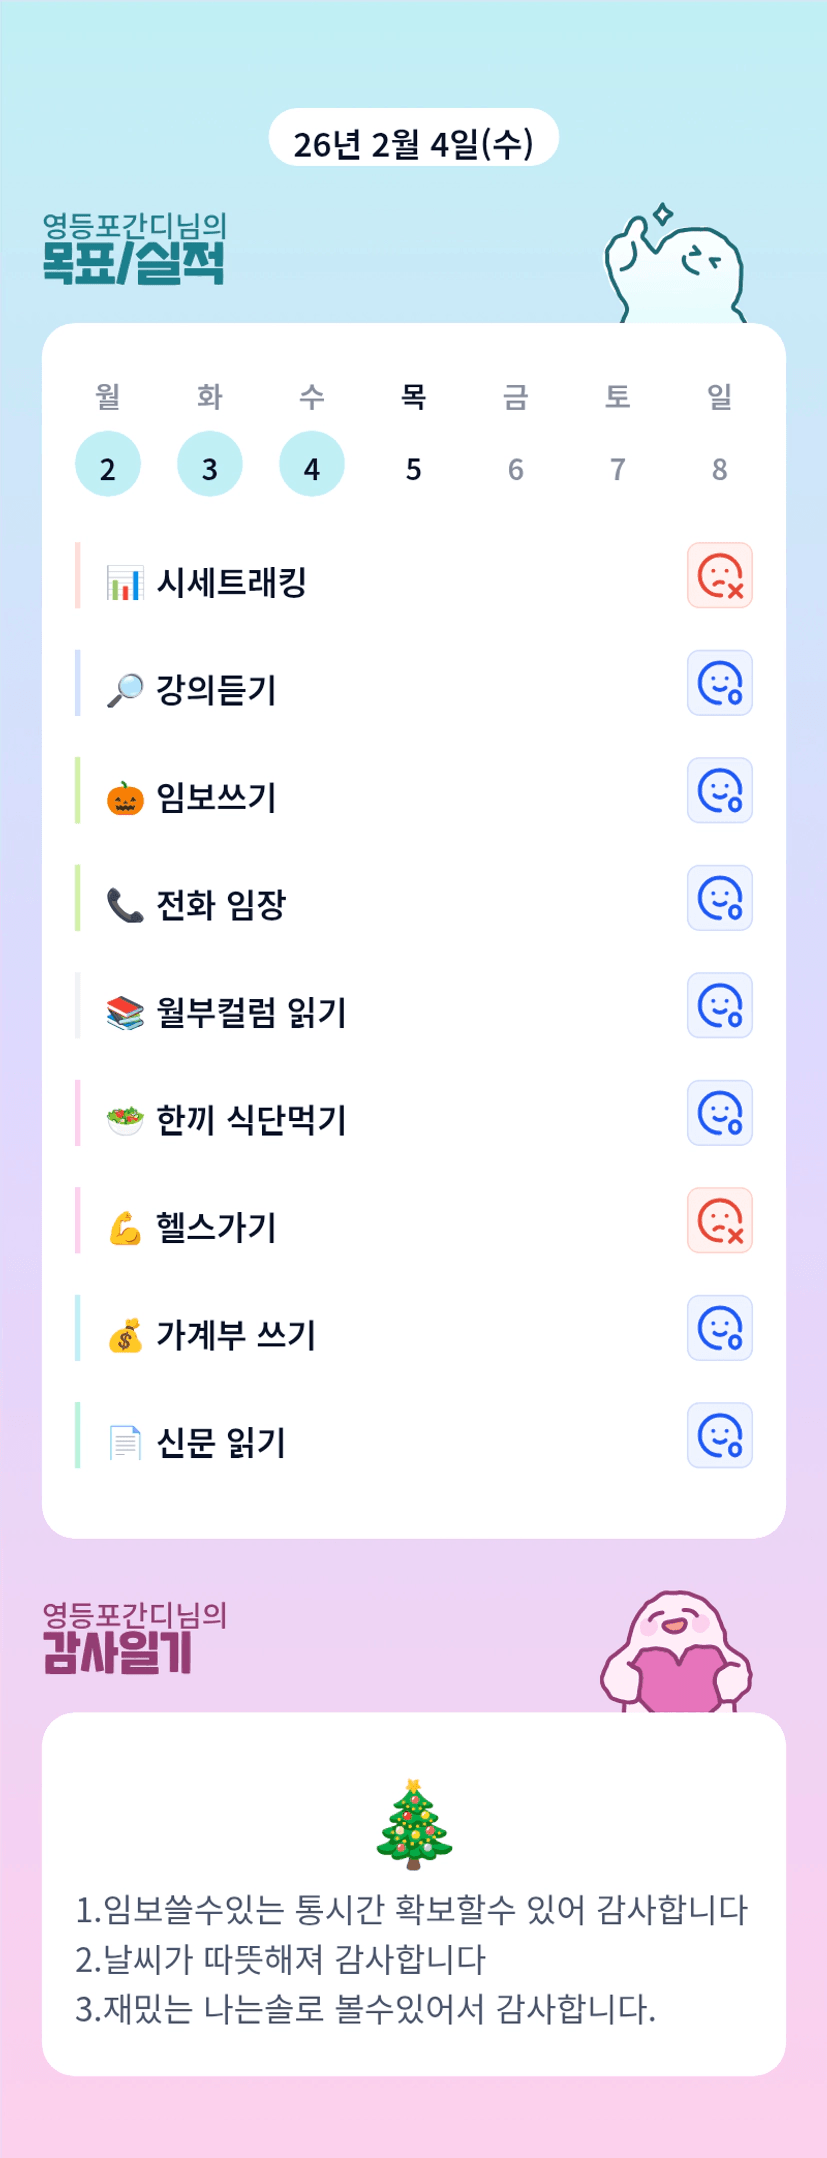Toggle the 헬스가기 failed-face status
This screenshot has width=827, height=2158.
[719, 1220]
